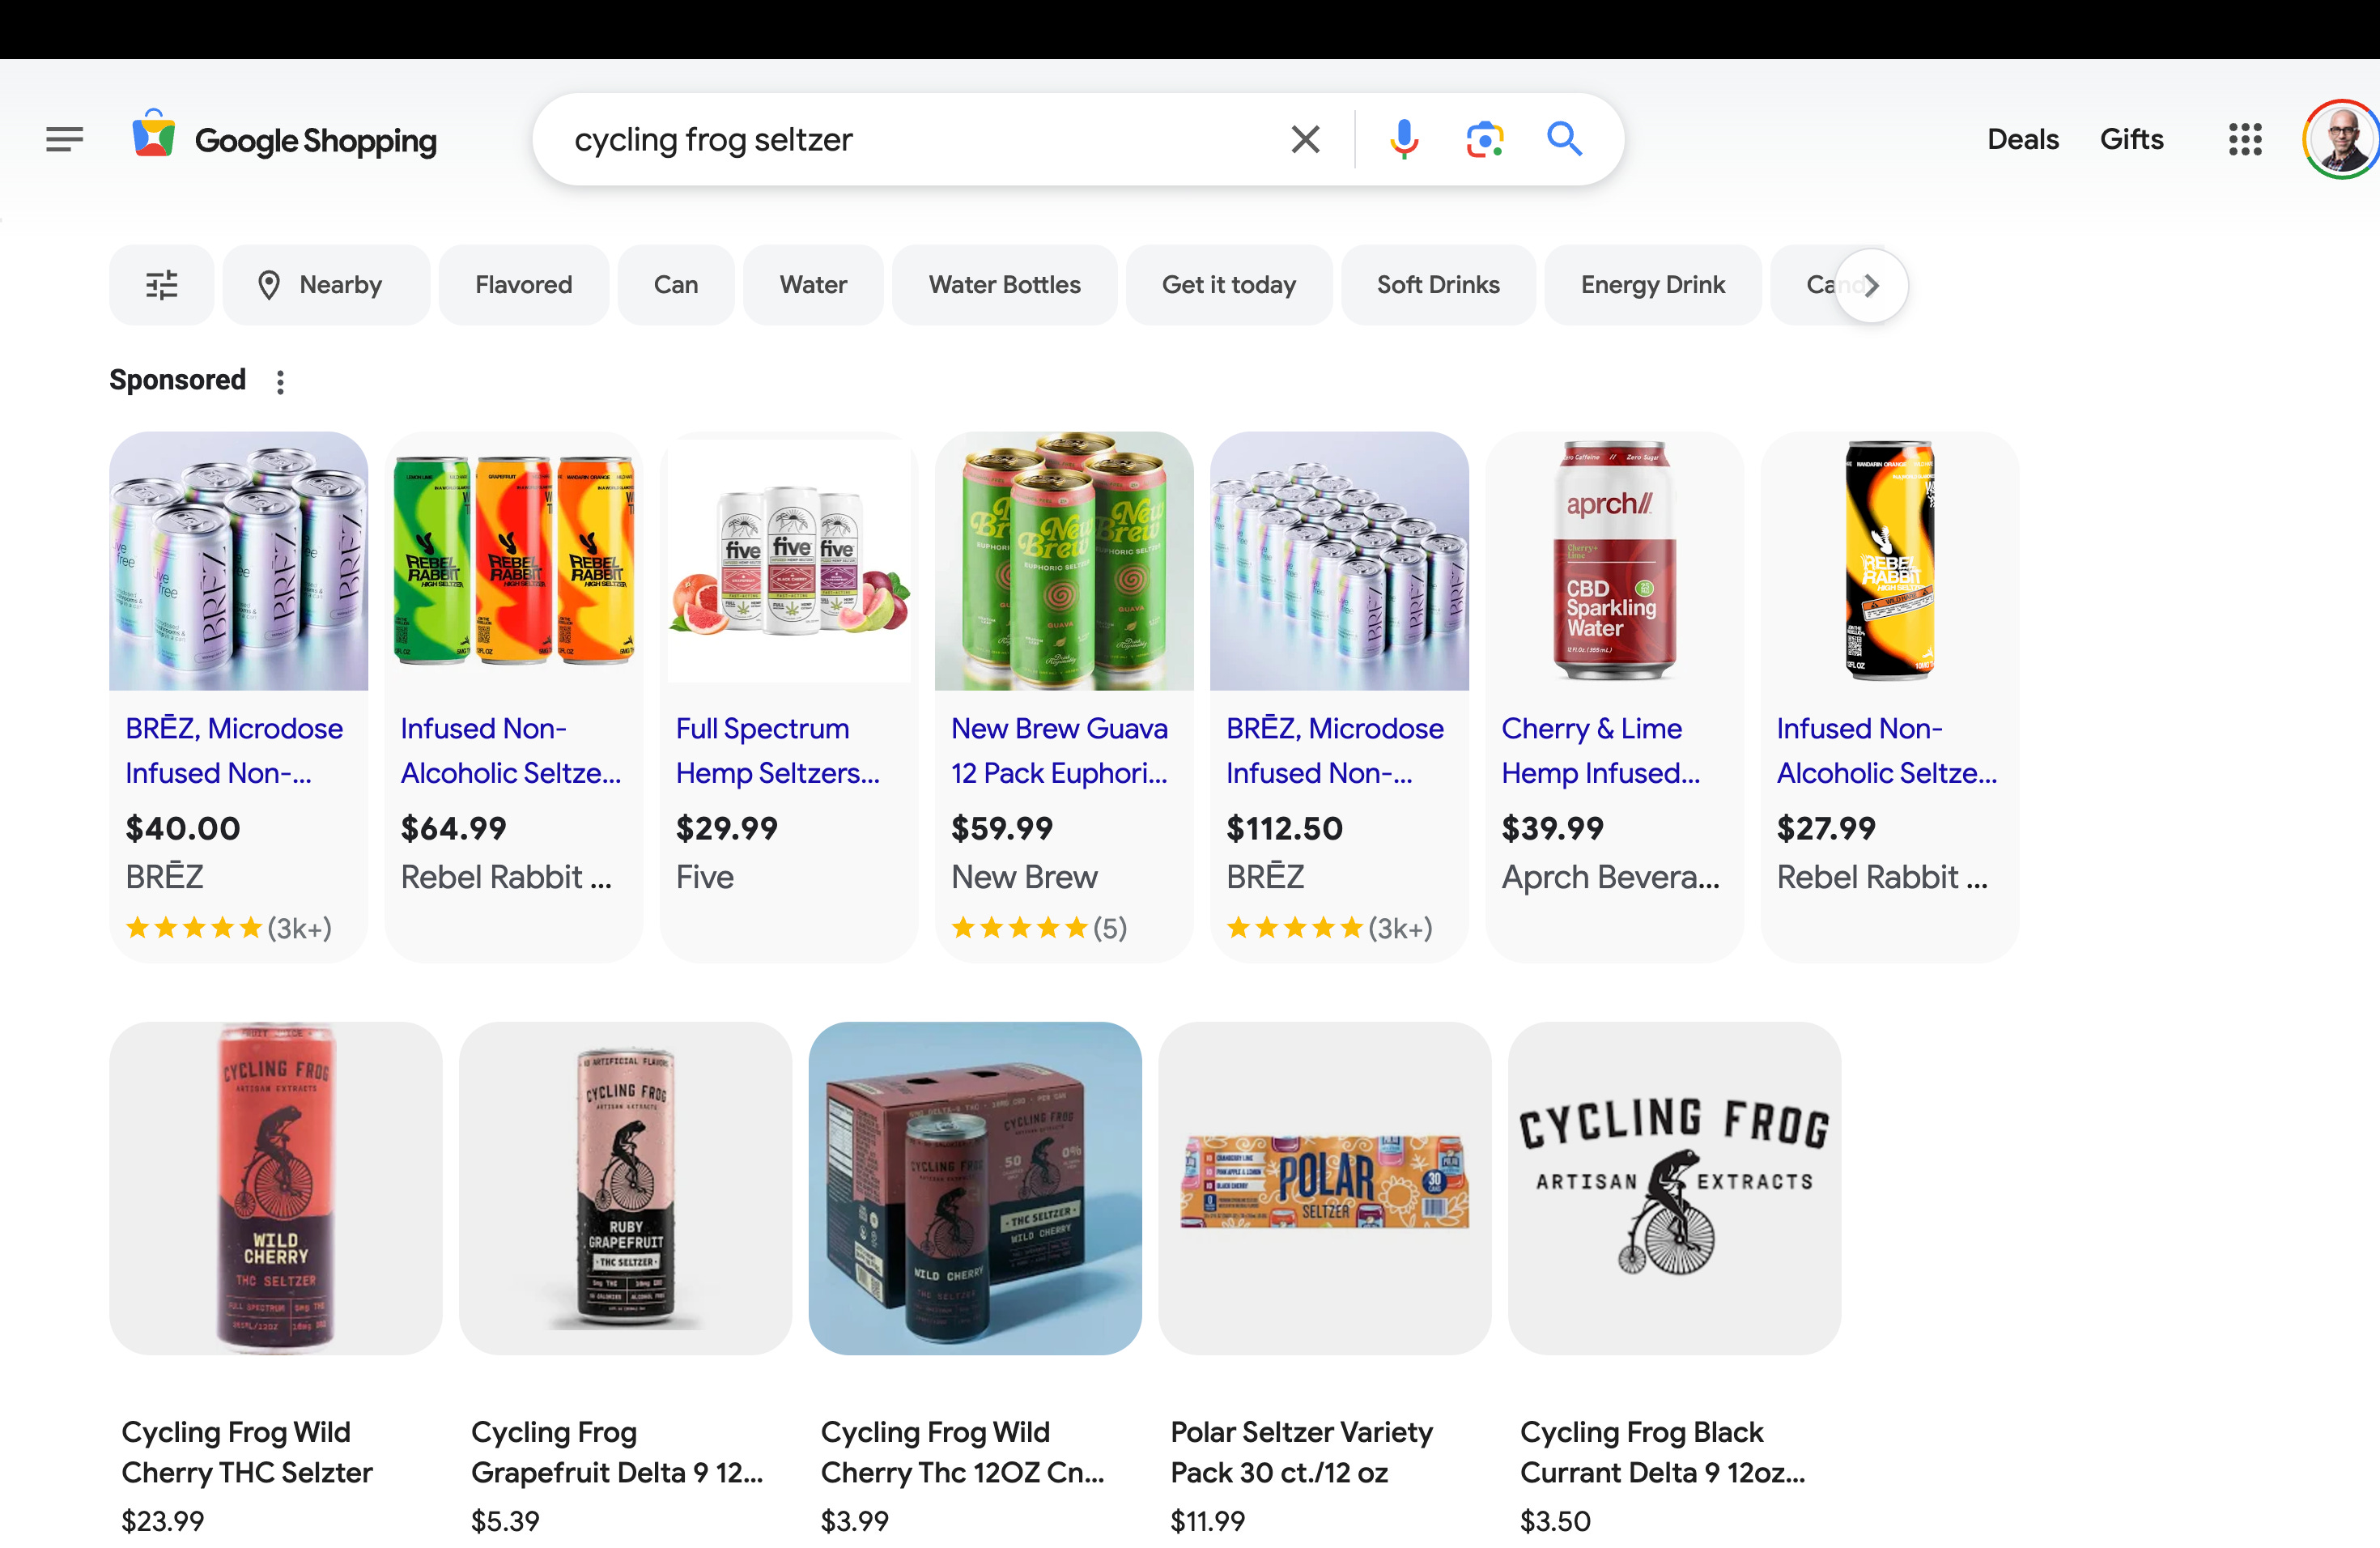Toggle the Nearby filter chip
This screenshot has width=2380, height=1548.
point(325,285)
